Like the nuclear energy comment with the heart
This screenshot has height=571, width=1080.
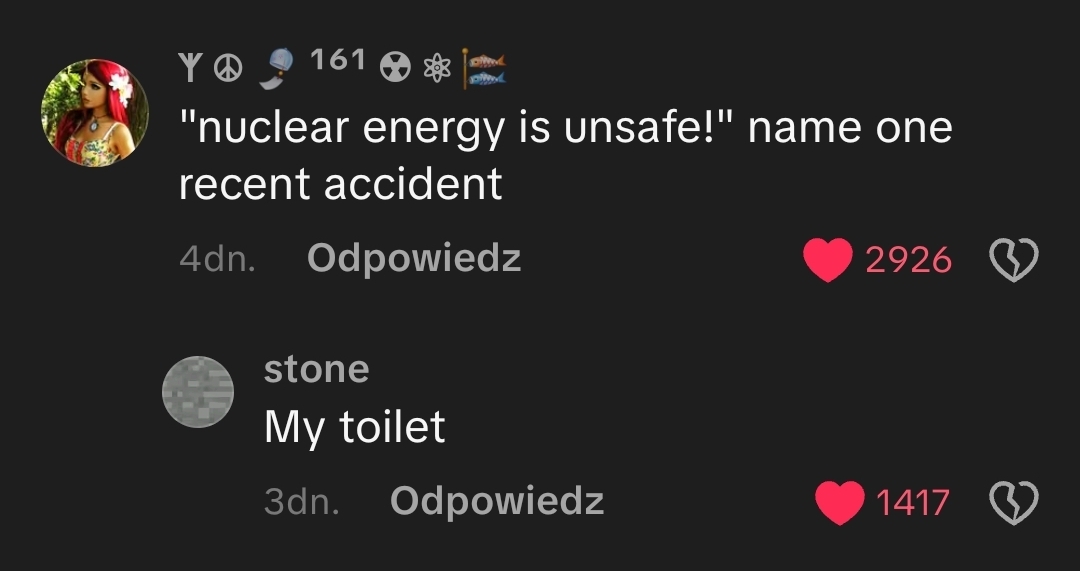tap(828, 260)
